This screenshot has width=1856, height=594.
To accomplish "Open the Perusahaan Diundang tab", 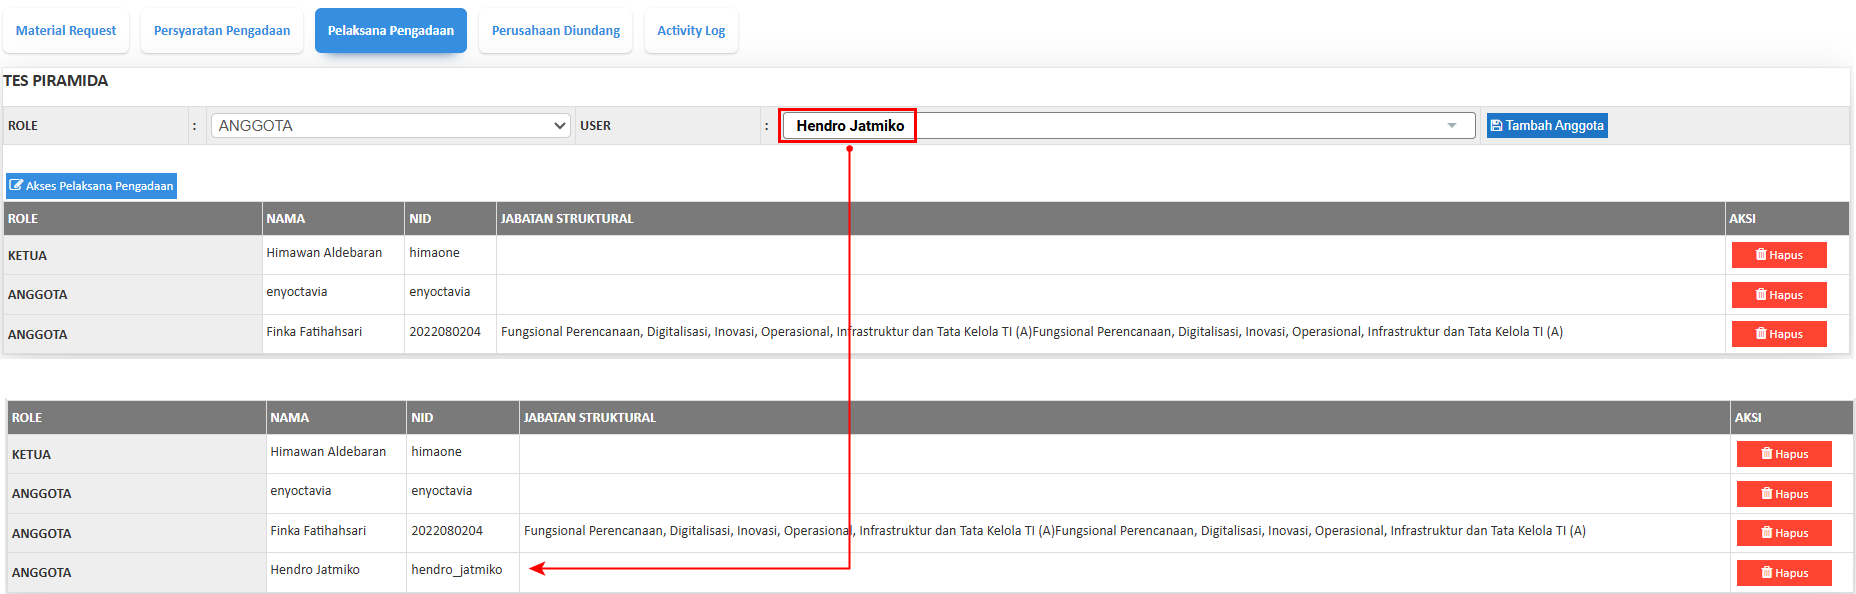I will click(x=556, y=31).
